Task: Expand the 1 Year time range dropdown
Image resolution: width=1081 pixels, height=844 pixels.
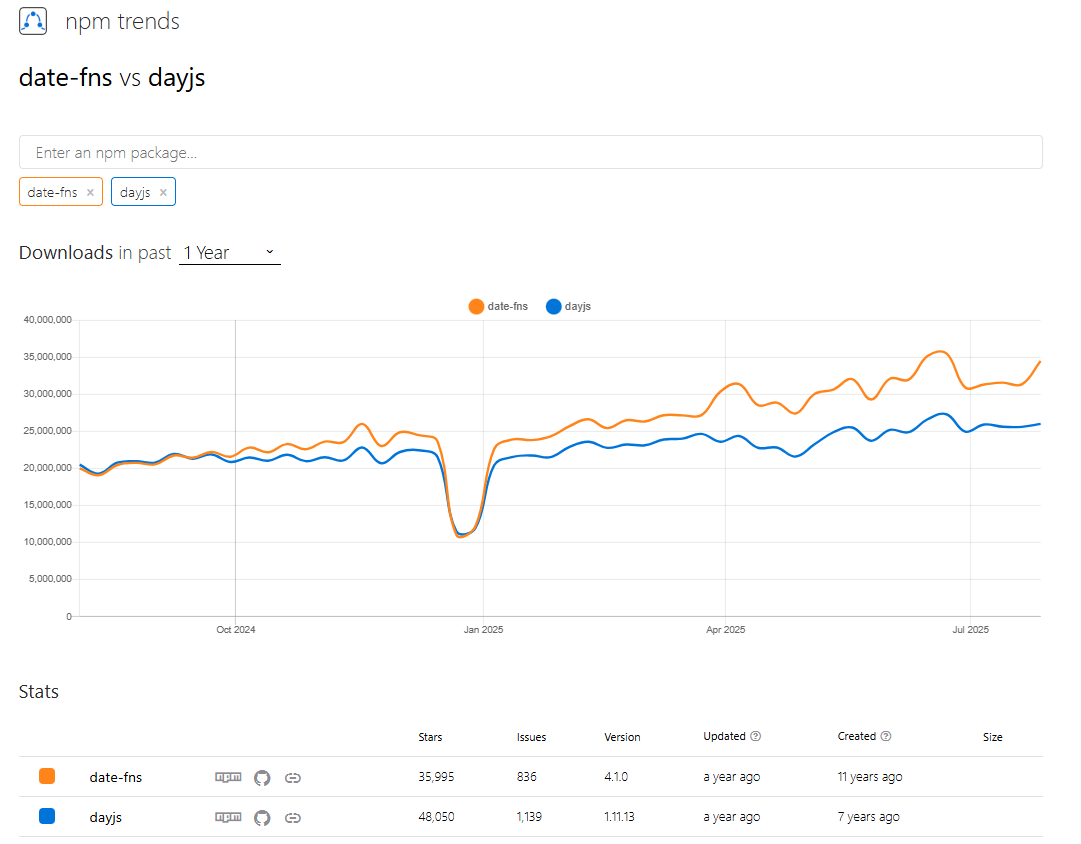Action: (229, 253)
